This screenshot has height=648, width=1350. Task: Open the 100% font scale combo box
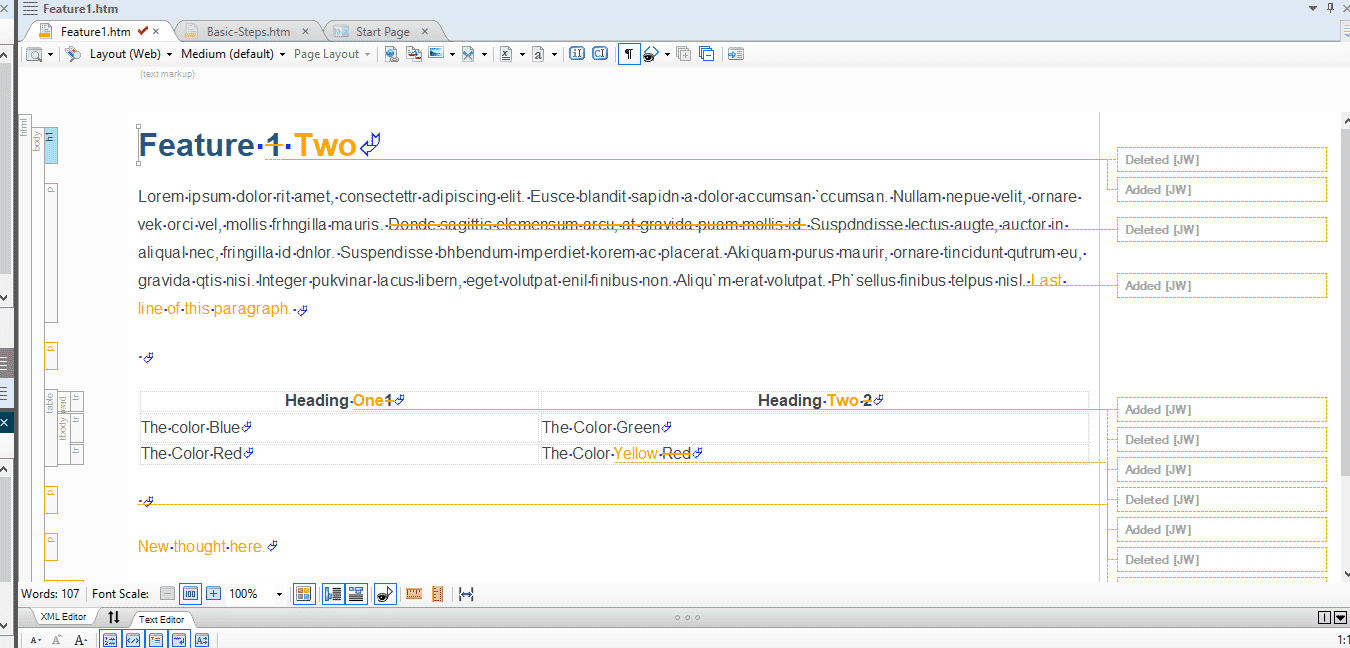pos(256,594)
